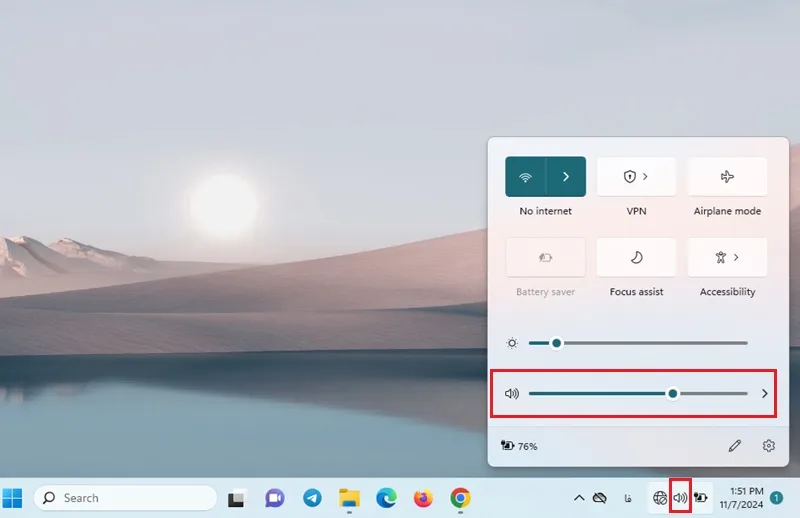This screenshot has height=518, width=800.
Task: Turn on Focus assist tile
Action: (x=636, y=257)
